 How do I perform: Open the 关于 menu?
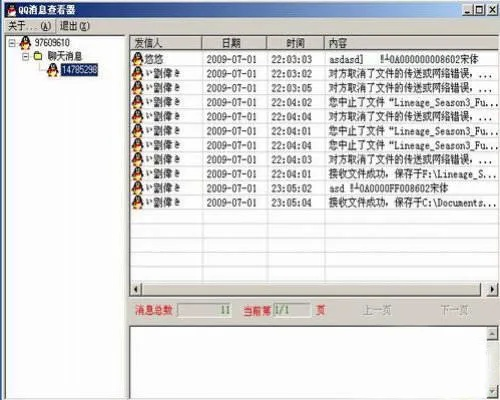click(29, 26)
